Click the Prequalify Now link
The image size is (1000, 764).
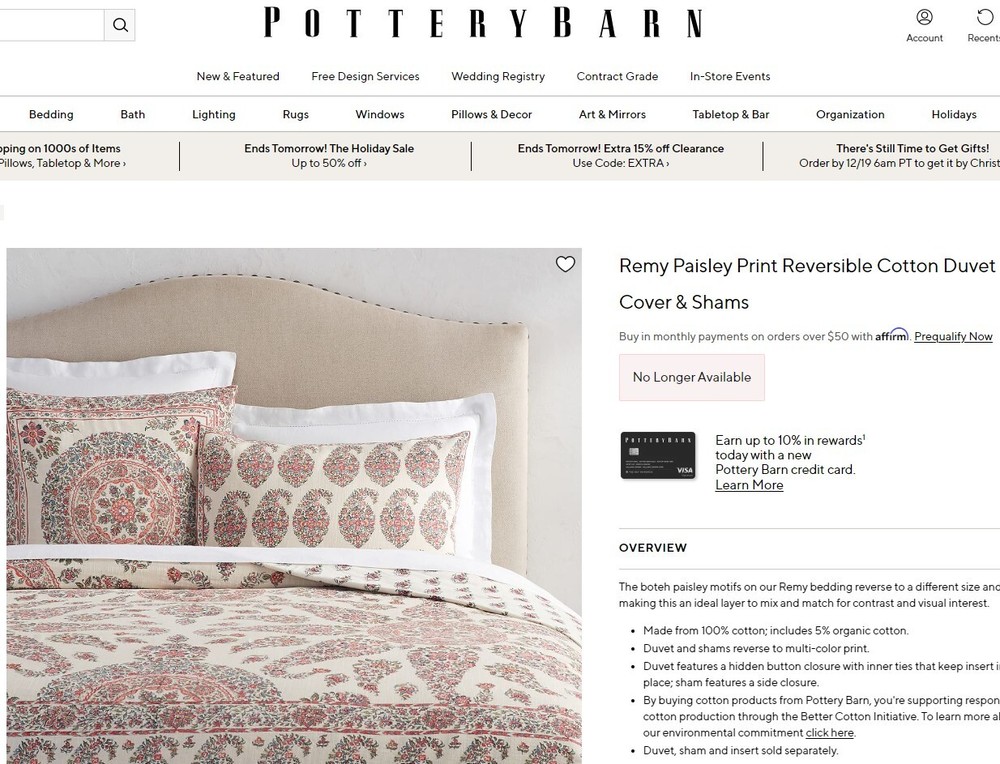click(x=953, y=336)
